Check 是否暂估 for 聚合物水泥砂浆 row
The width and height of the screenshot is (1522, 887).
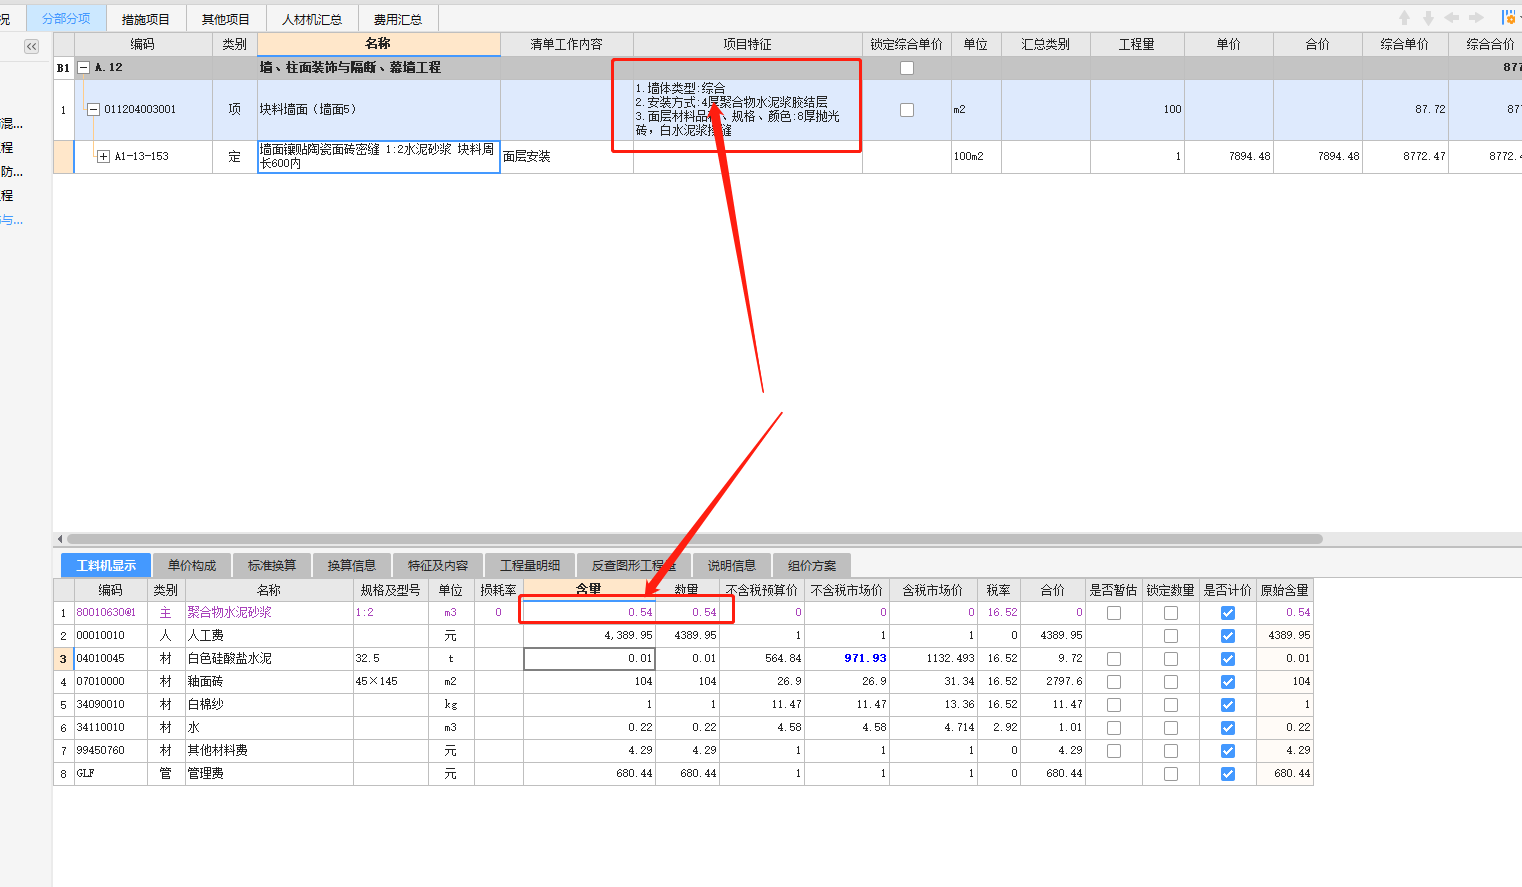[x=1114, y=613]
